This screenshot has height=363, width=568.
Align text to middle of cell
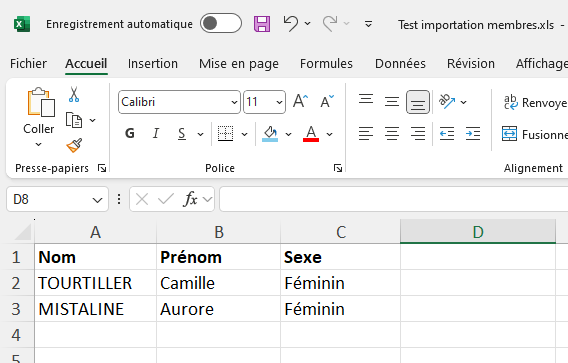[392, 102]
